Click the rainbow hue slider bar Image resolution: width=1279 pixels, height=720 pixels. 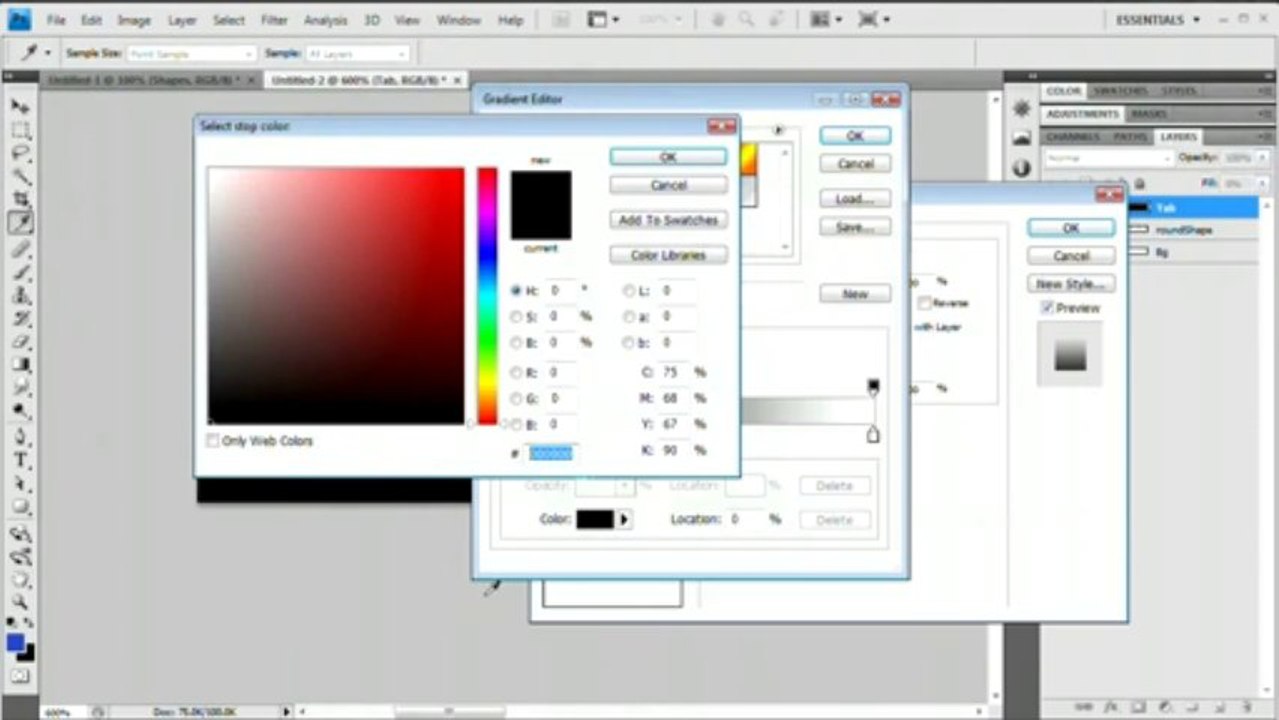click(x=487, y=296)
